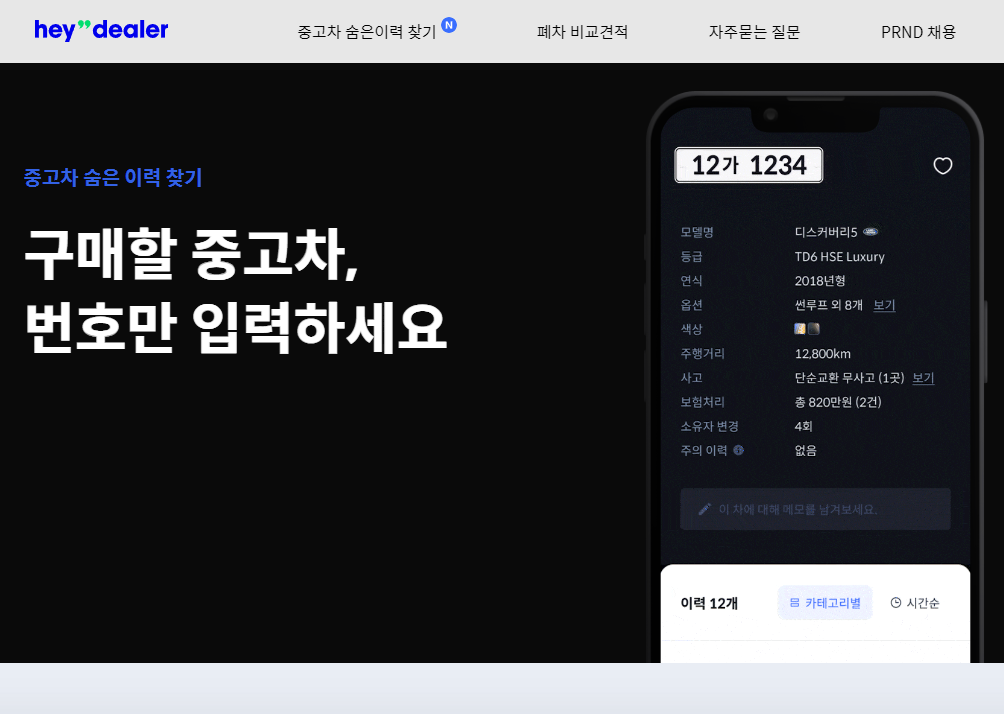
Task: Enable 카테고리별 view for the history list
Action: (x=825, y=602)
